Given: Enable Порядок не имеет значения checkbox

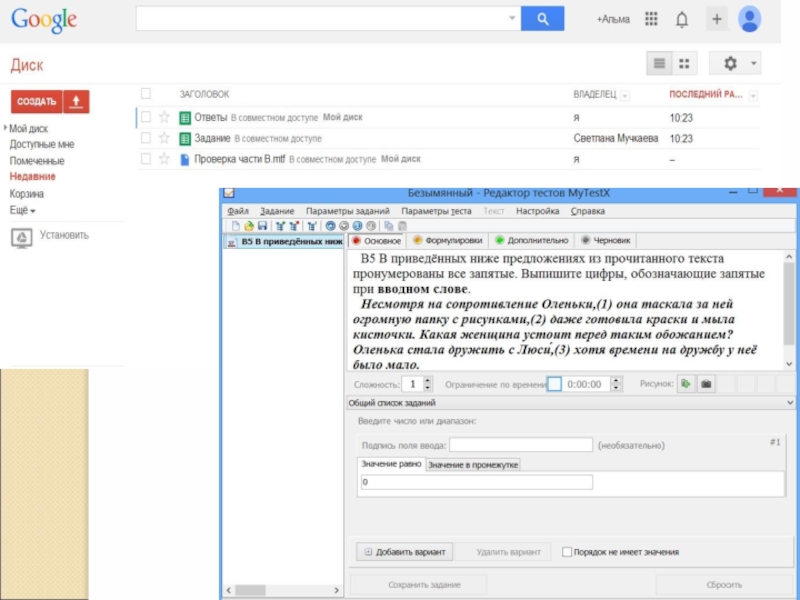Looking at the screenshot, I should coord(567,552).
